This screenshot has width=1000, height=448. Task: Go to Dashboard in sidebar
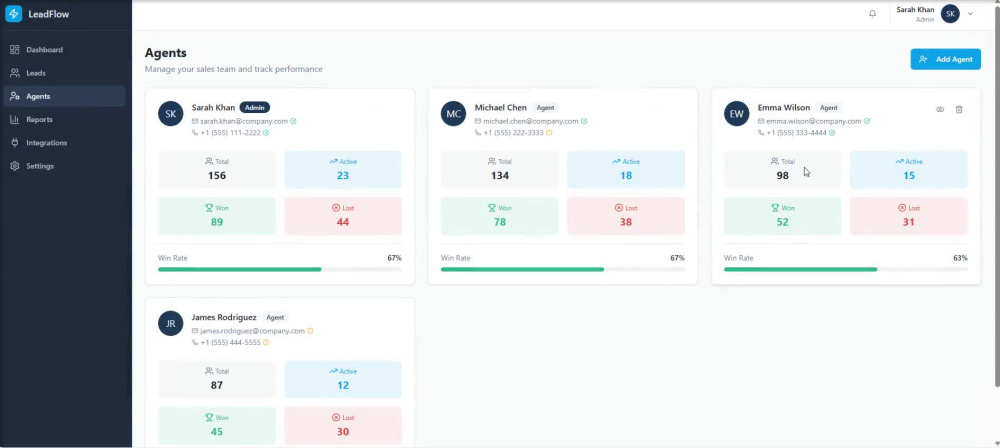[64, 50]
